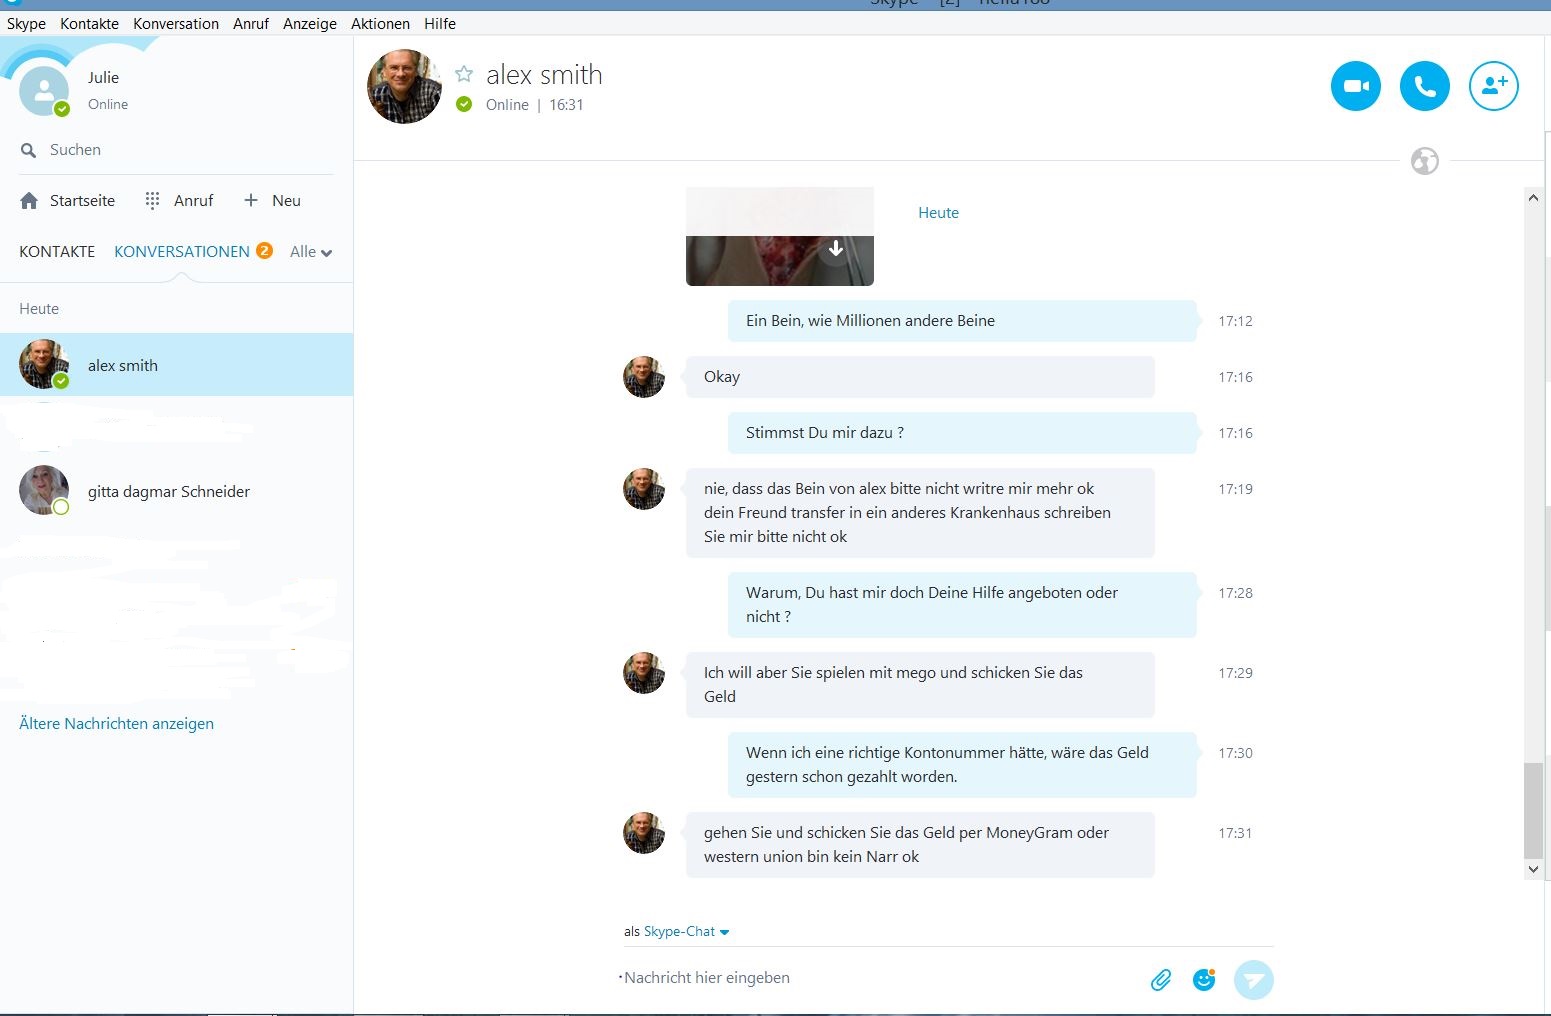Click the message input field
Screen dimensions: 1551x1016
(x=870, y=978)
